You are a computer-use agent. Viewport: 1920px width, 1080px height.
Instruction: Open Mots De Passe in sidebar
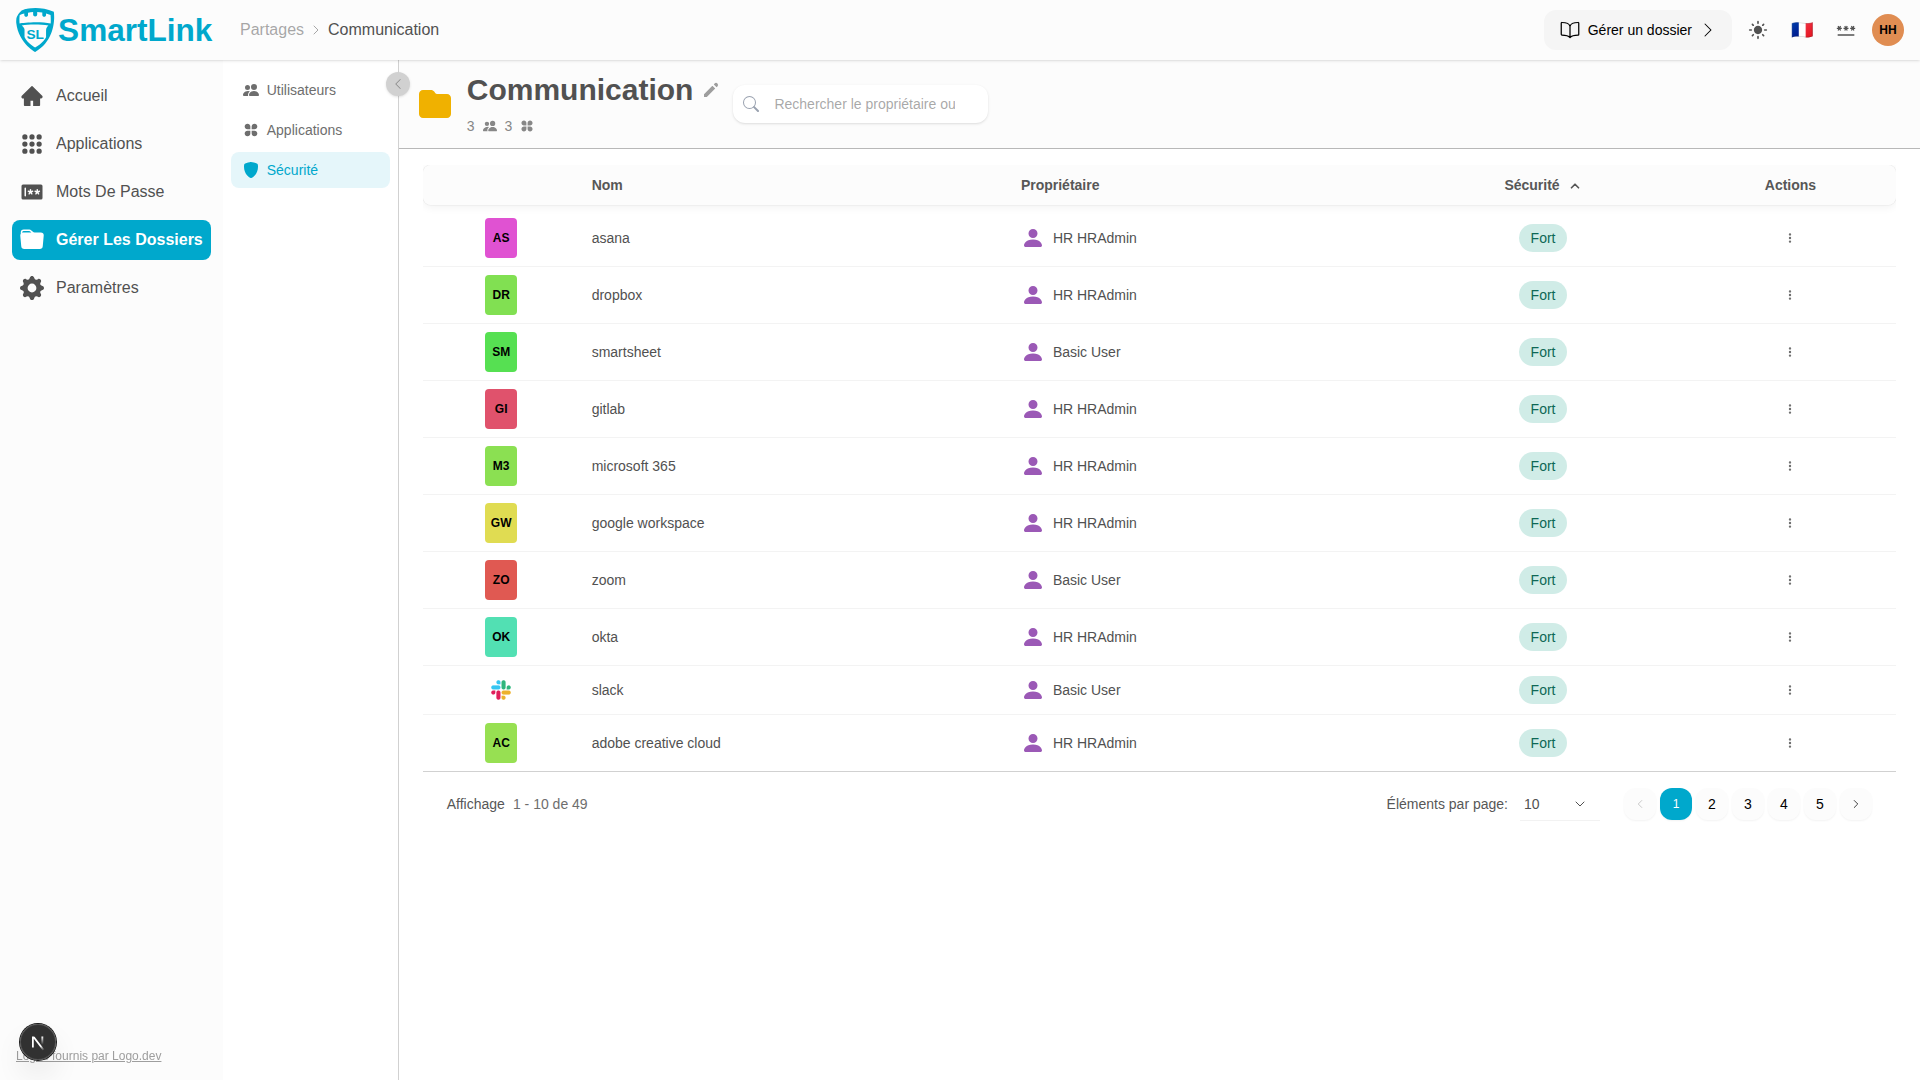110,191
